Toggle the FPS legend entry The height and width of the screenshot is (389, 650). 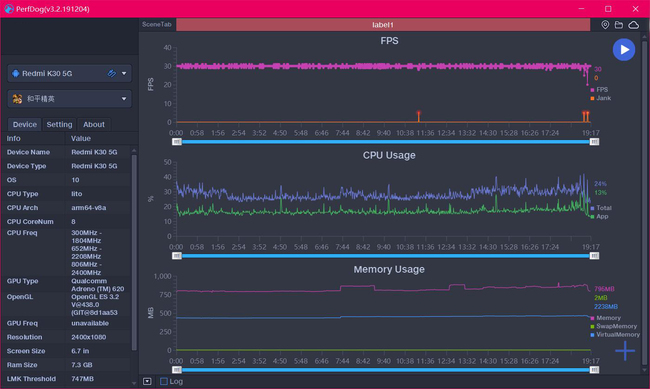point(599,90)
